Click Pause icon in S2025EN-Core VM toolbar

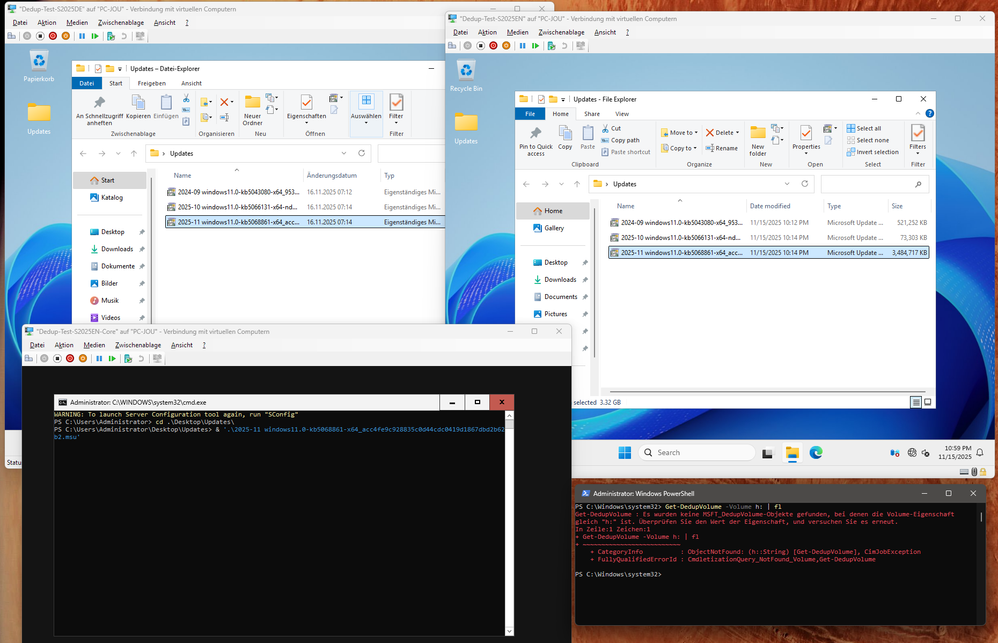click(x=99, y=358)
